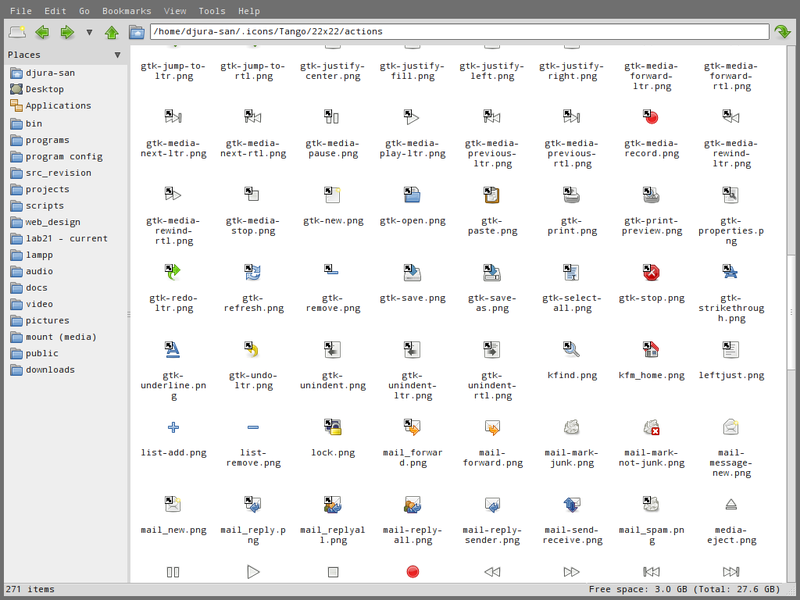Screen dimensions: 800x600
Task: Select the gtk-undo-ltr.png yellow undo icon
Action: click(x=252, y=349)
